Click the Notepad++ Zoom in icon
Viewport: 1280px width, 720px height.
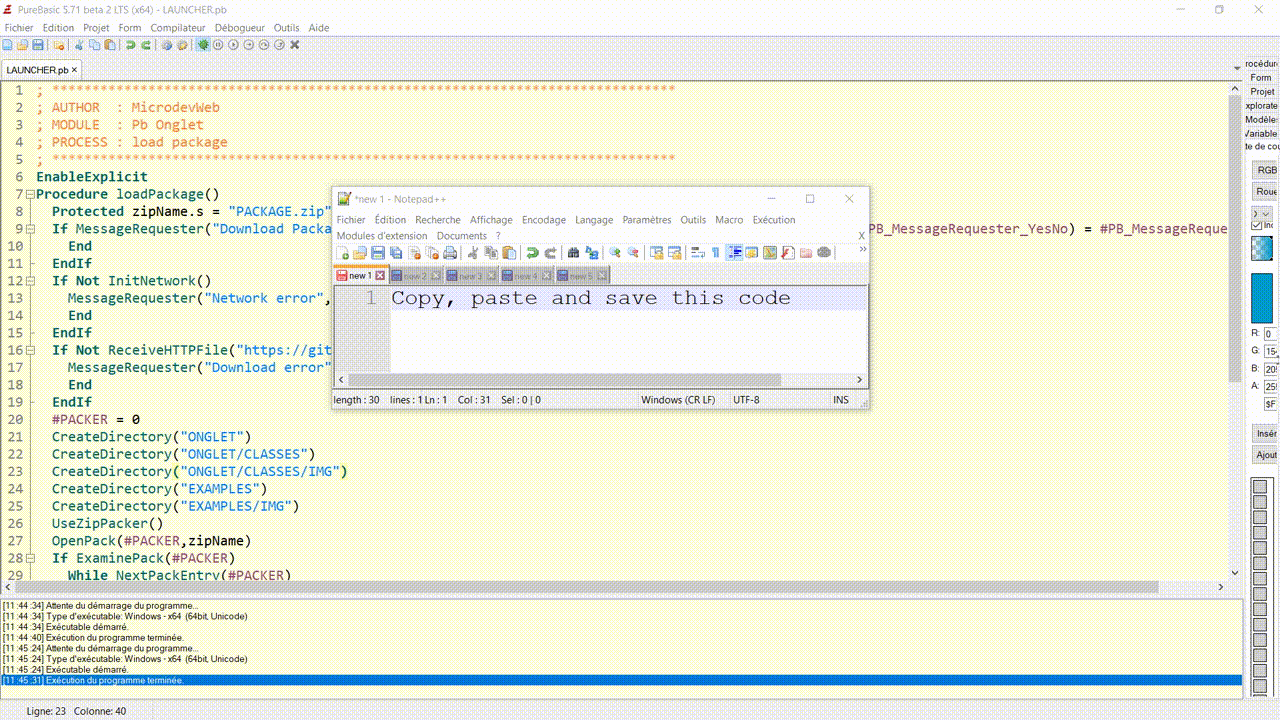[615, 253]
